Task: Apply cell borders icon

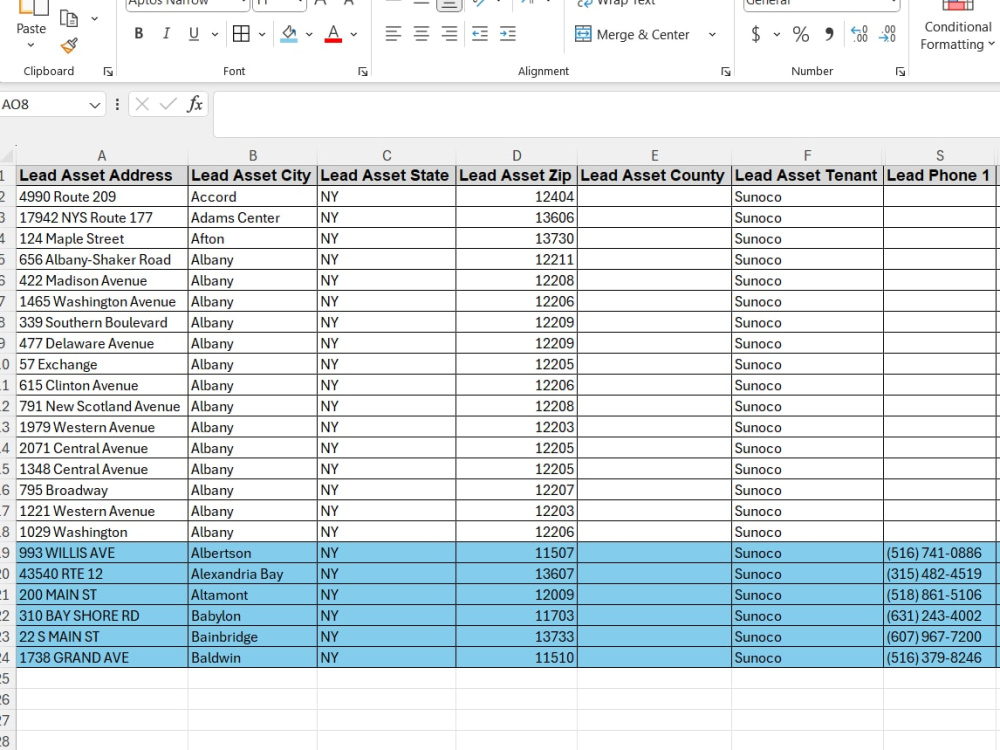Action: click(x=241, y=34)
